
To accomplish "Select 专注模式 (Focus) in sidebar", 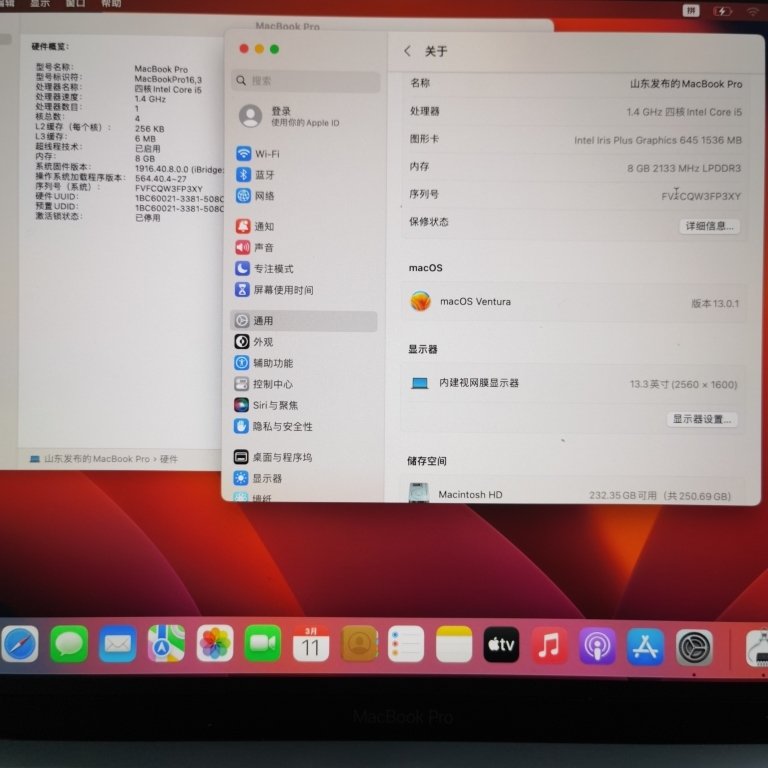I will click(272, 269).
